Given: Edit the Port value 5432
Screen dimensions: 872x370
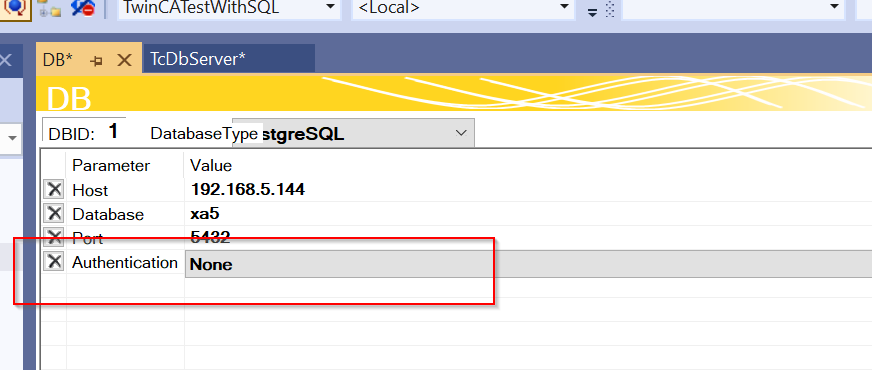Looking at the screenshot, I should click(210, 238).
